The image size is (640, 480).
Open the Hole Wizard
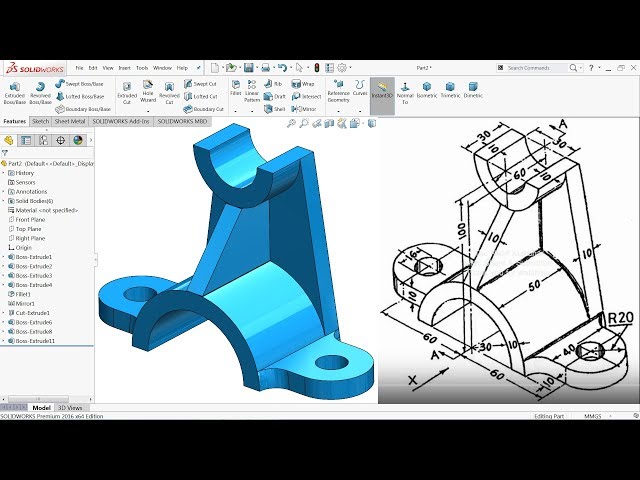pyautogui.click(x=148, y=91)
